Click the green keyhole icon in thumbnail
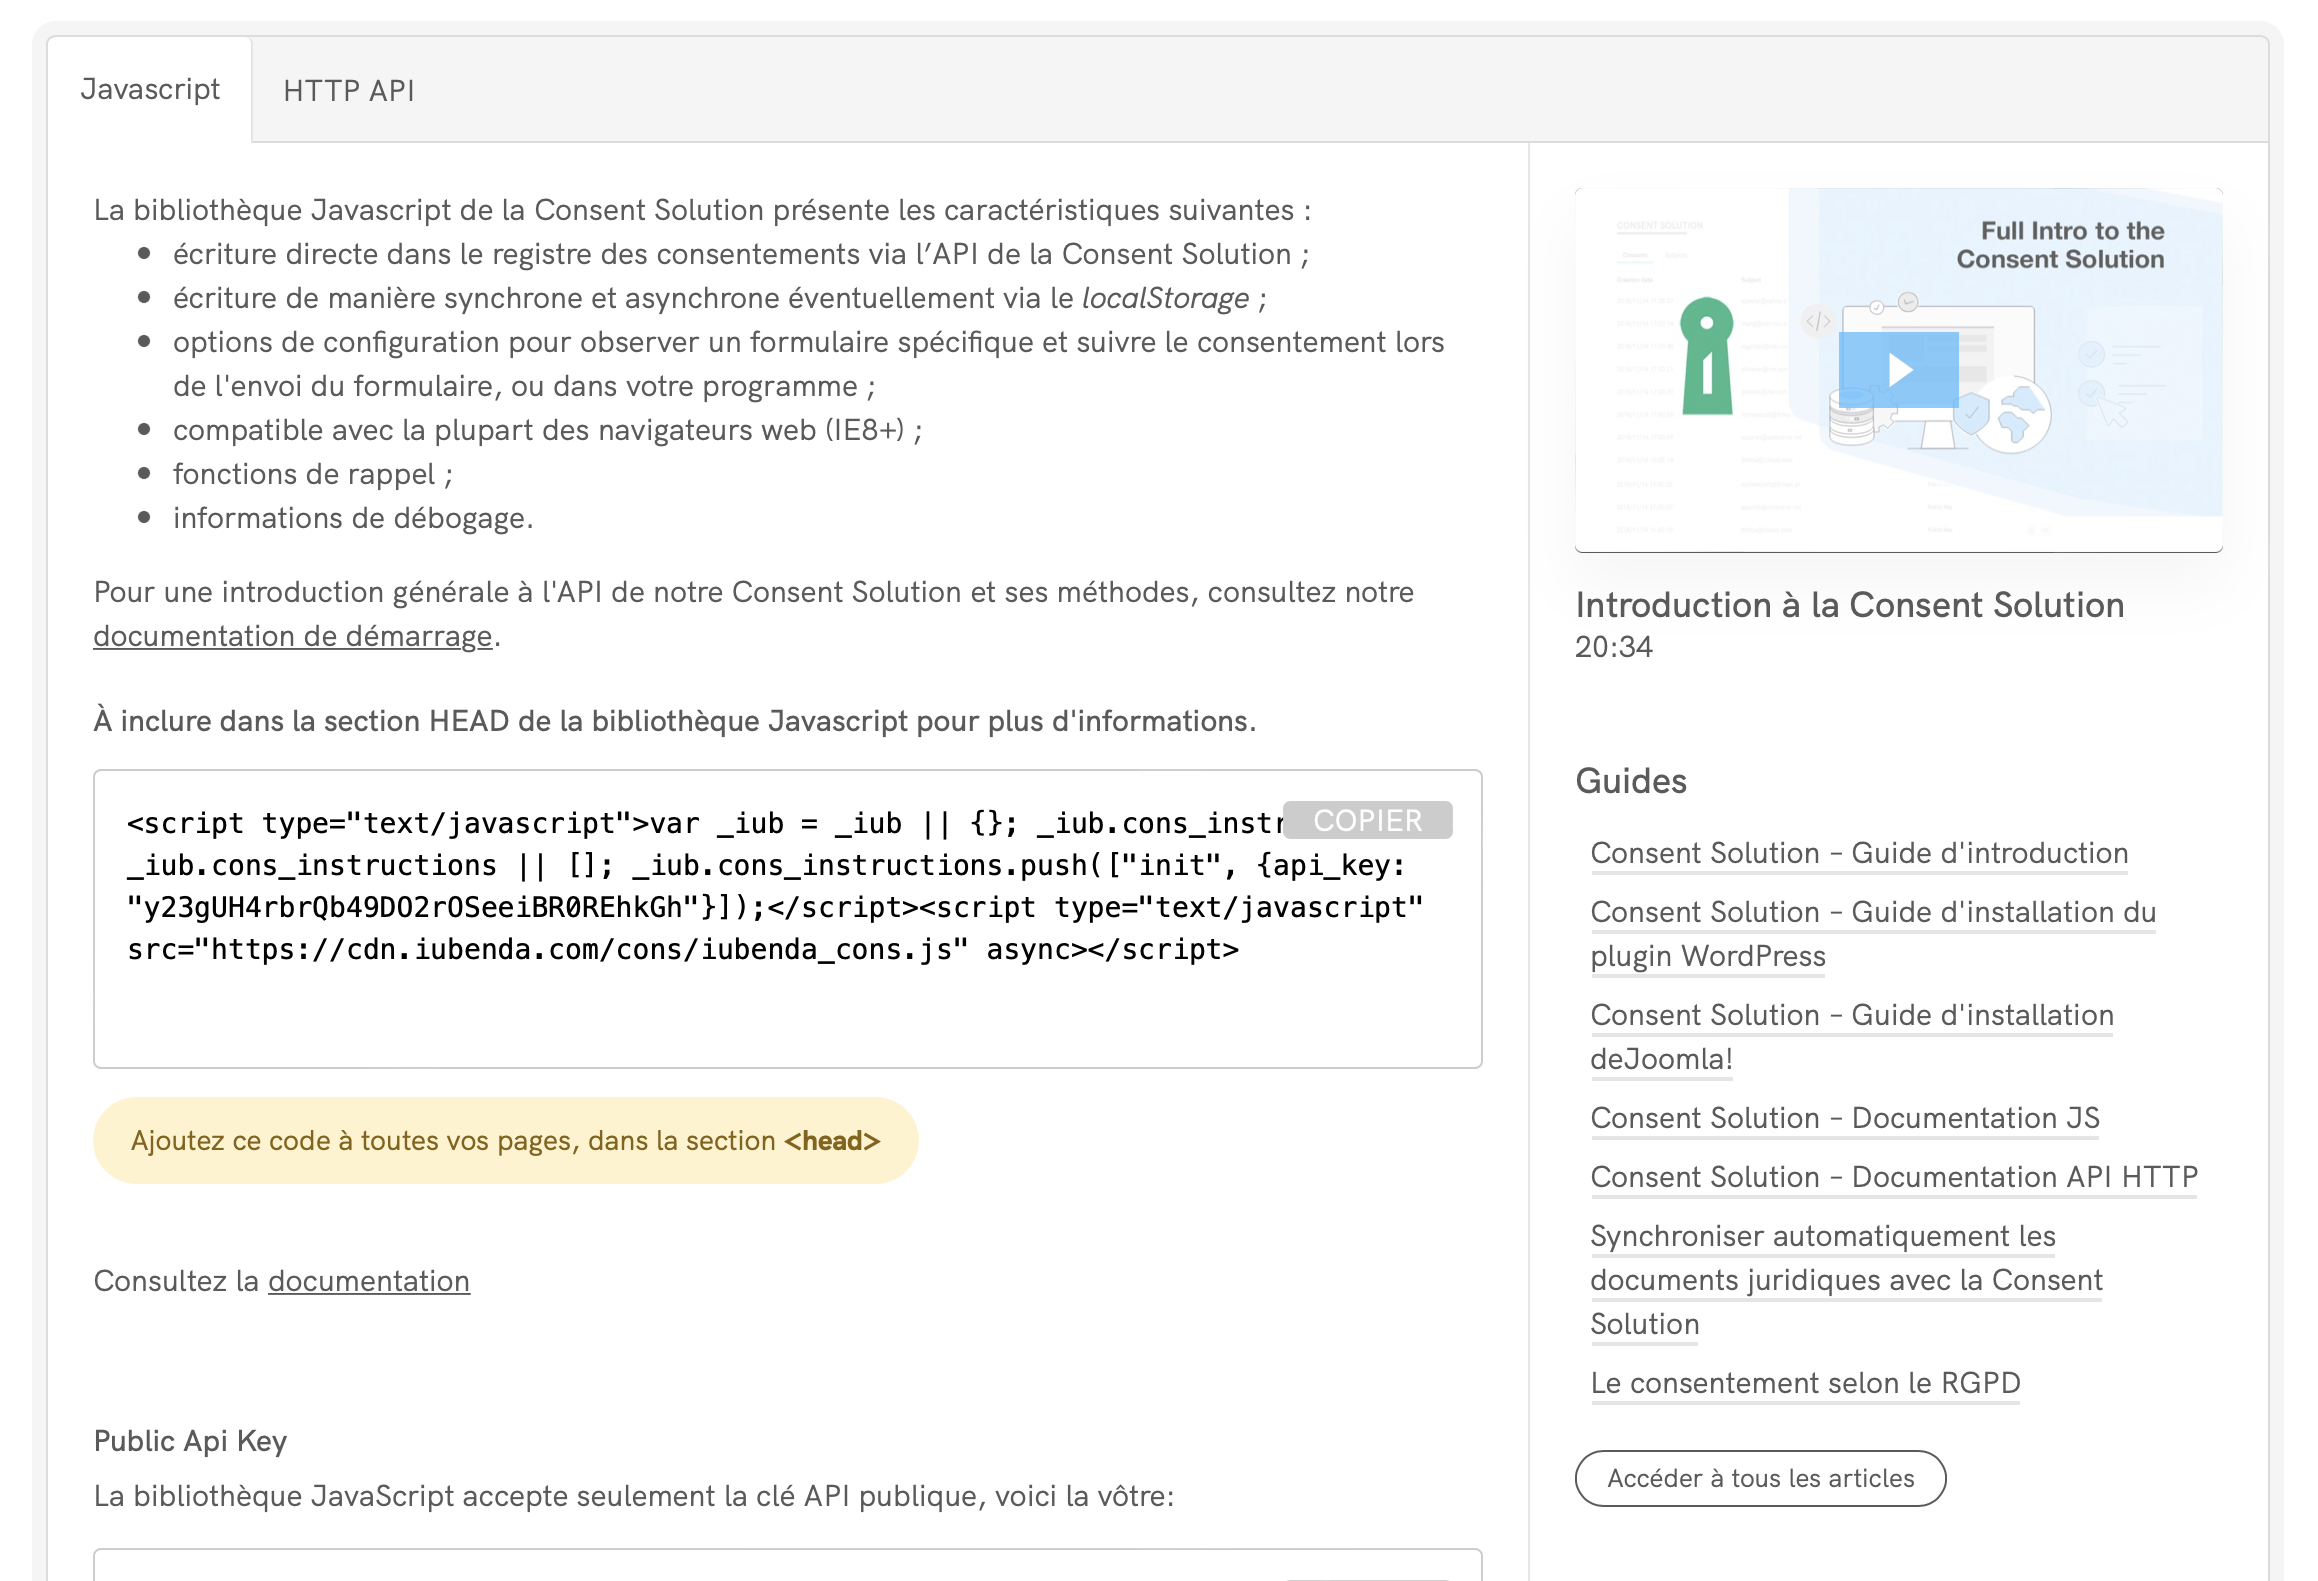 [1706, 356]
